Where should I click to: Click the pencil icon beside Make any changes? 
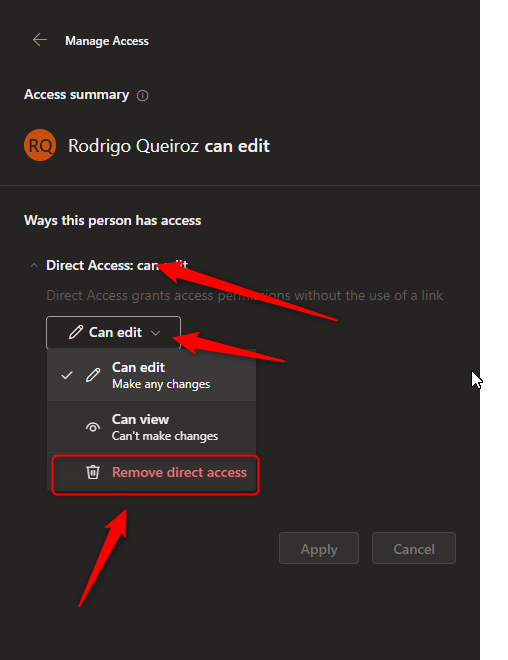93,375
